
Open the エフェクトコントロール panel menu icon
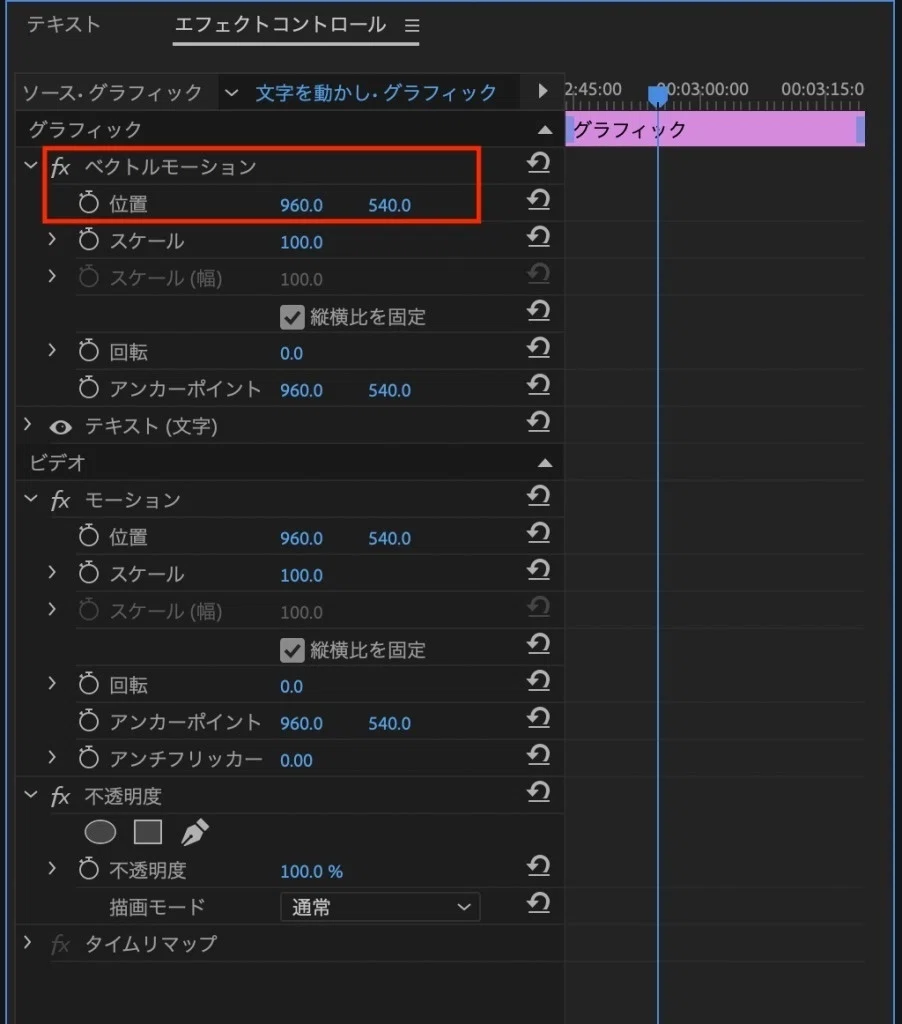coord(412,26)
